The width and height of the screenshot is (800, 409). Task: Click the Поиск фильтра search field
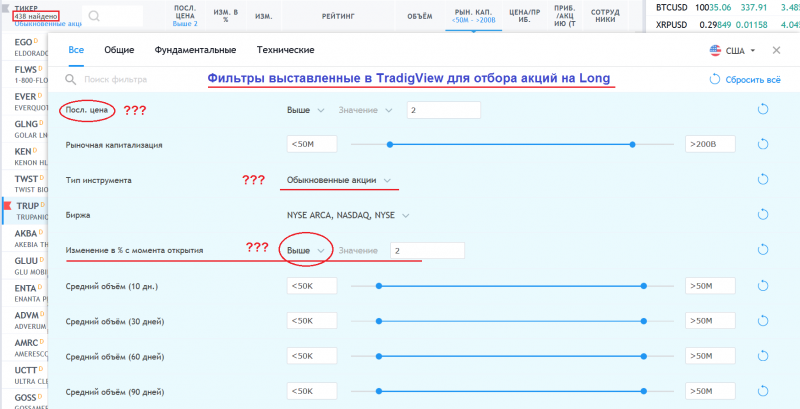[x=116, y=80]
